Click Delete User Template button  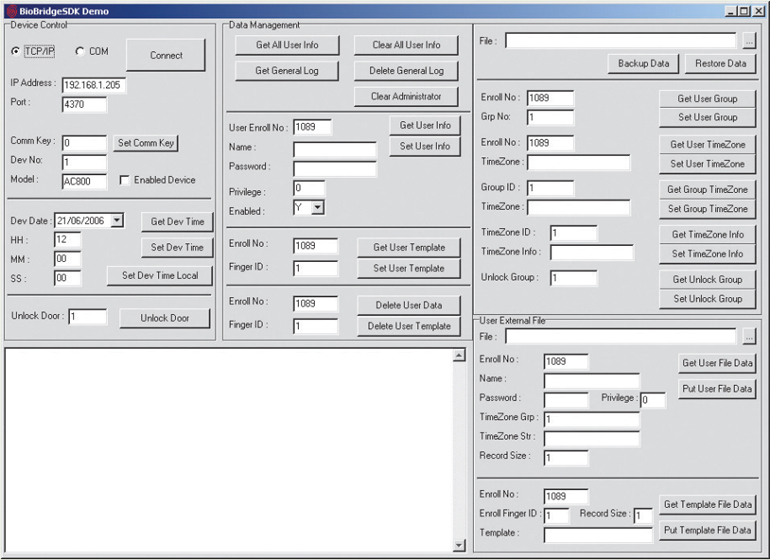[409, 326]
